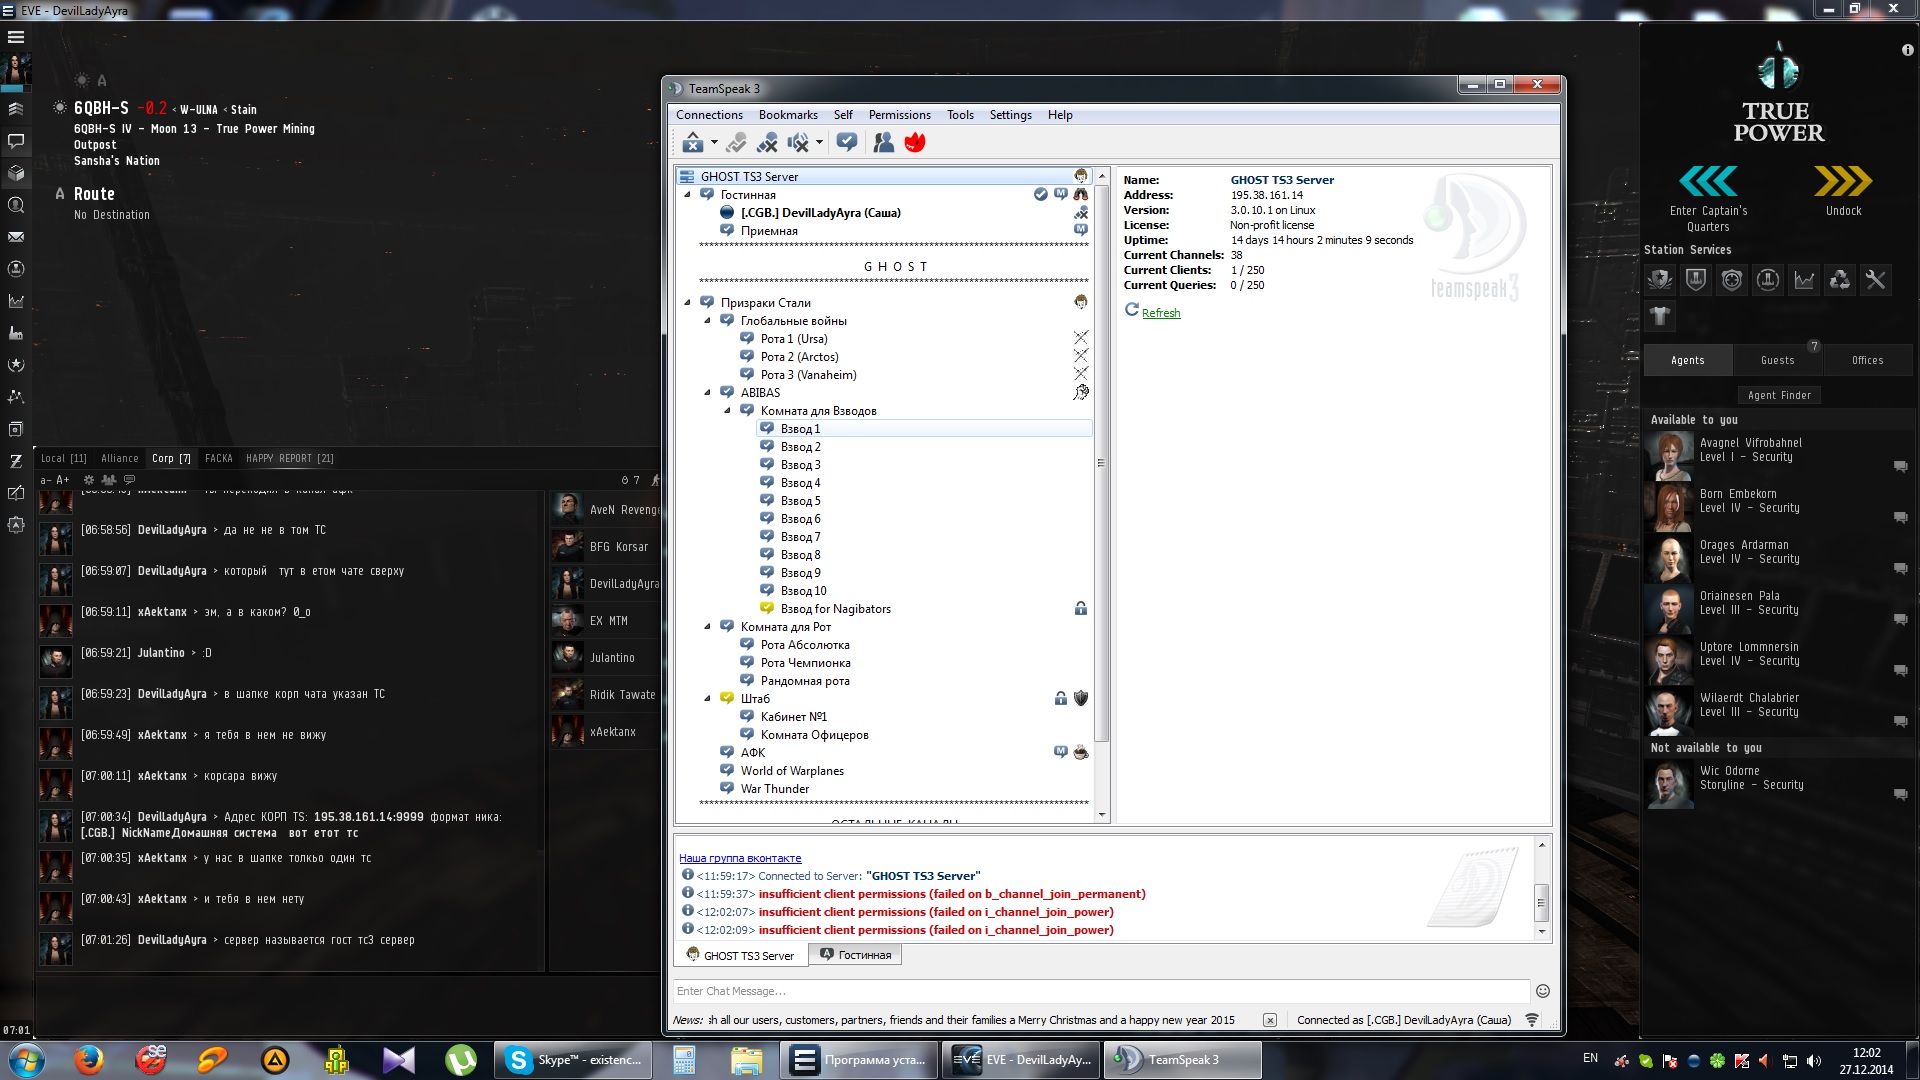The height and width of the screenshot is (1080, 1920).
Task: Open the Permissions menu
Action: [x=899, y=115]
